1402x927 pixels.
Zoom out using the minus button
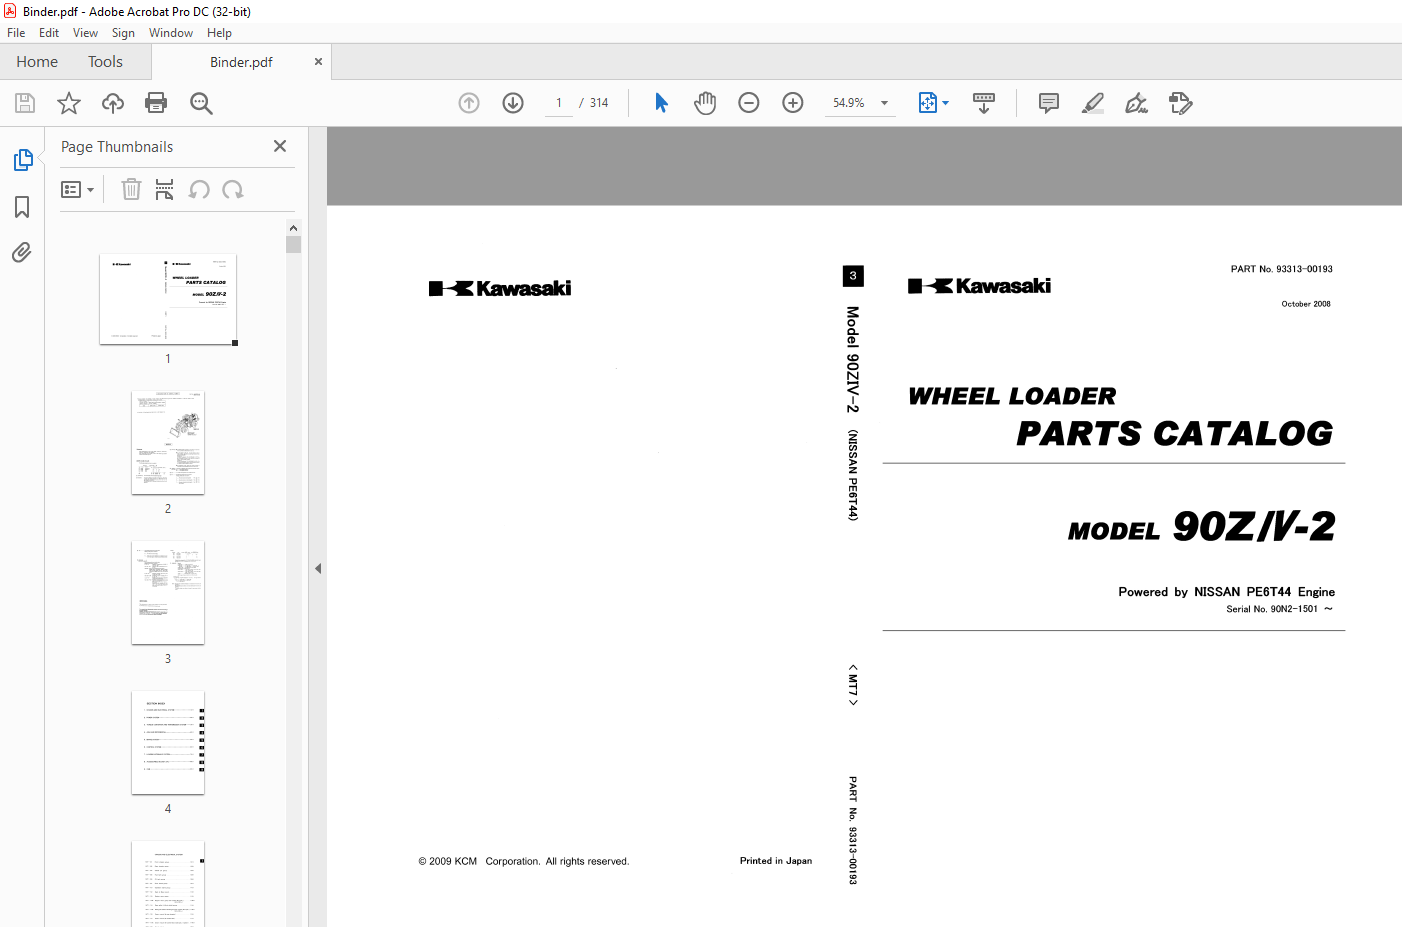[749, 103]
